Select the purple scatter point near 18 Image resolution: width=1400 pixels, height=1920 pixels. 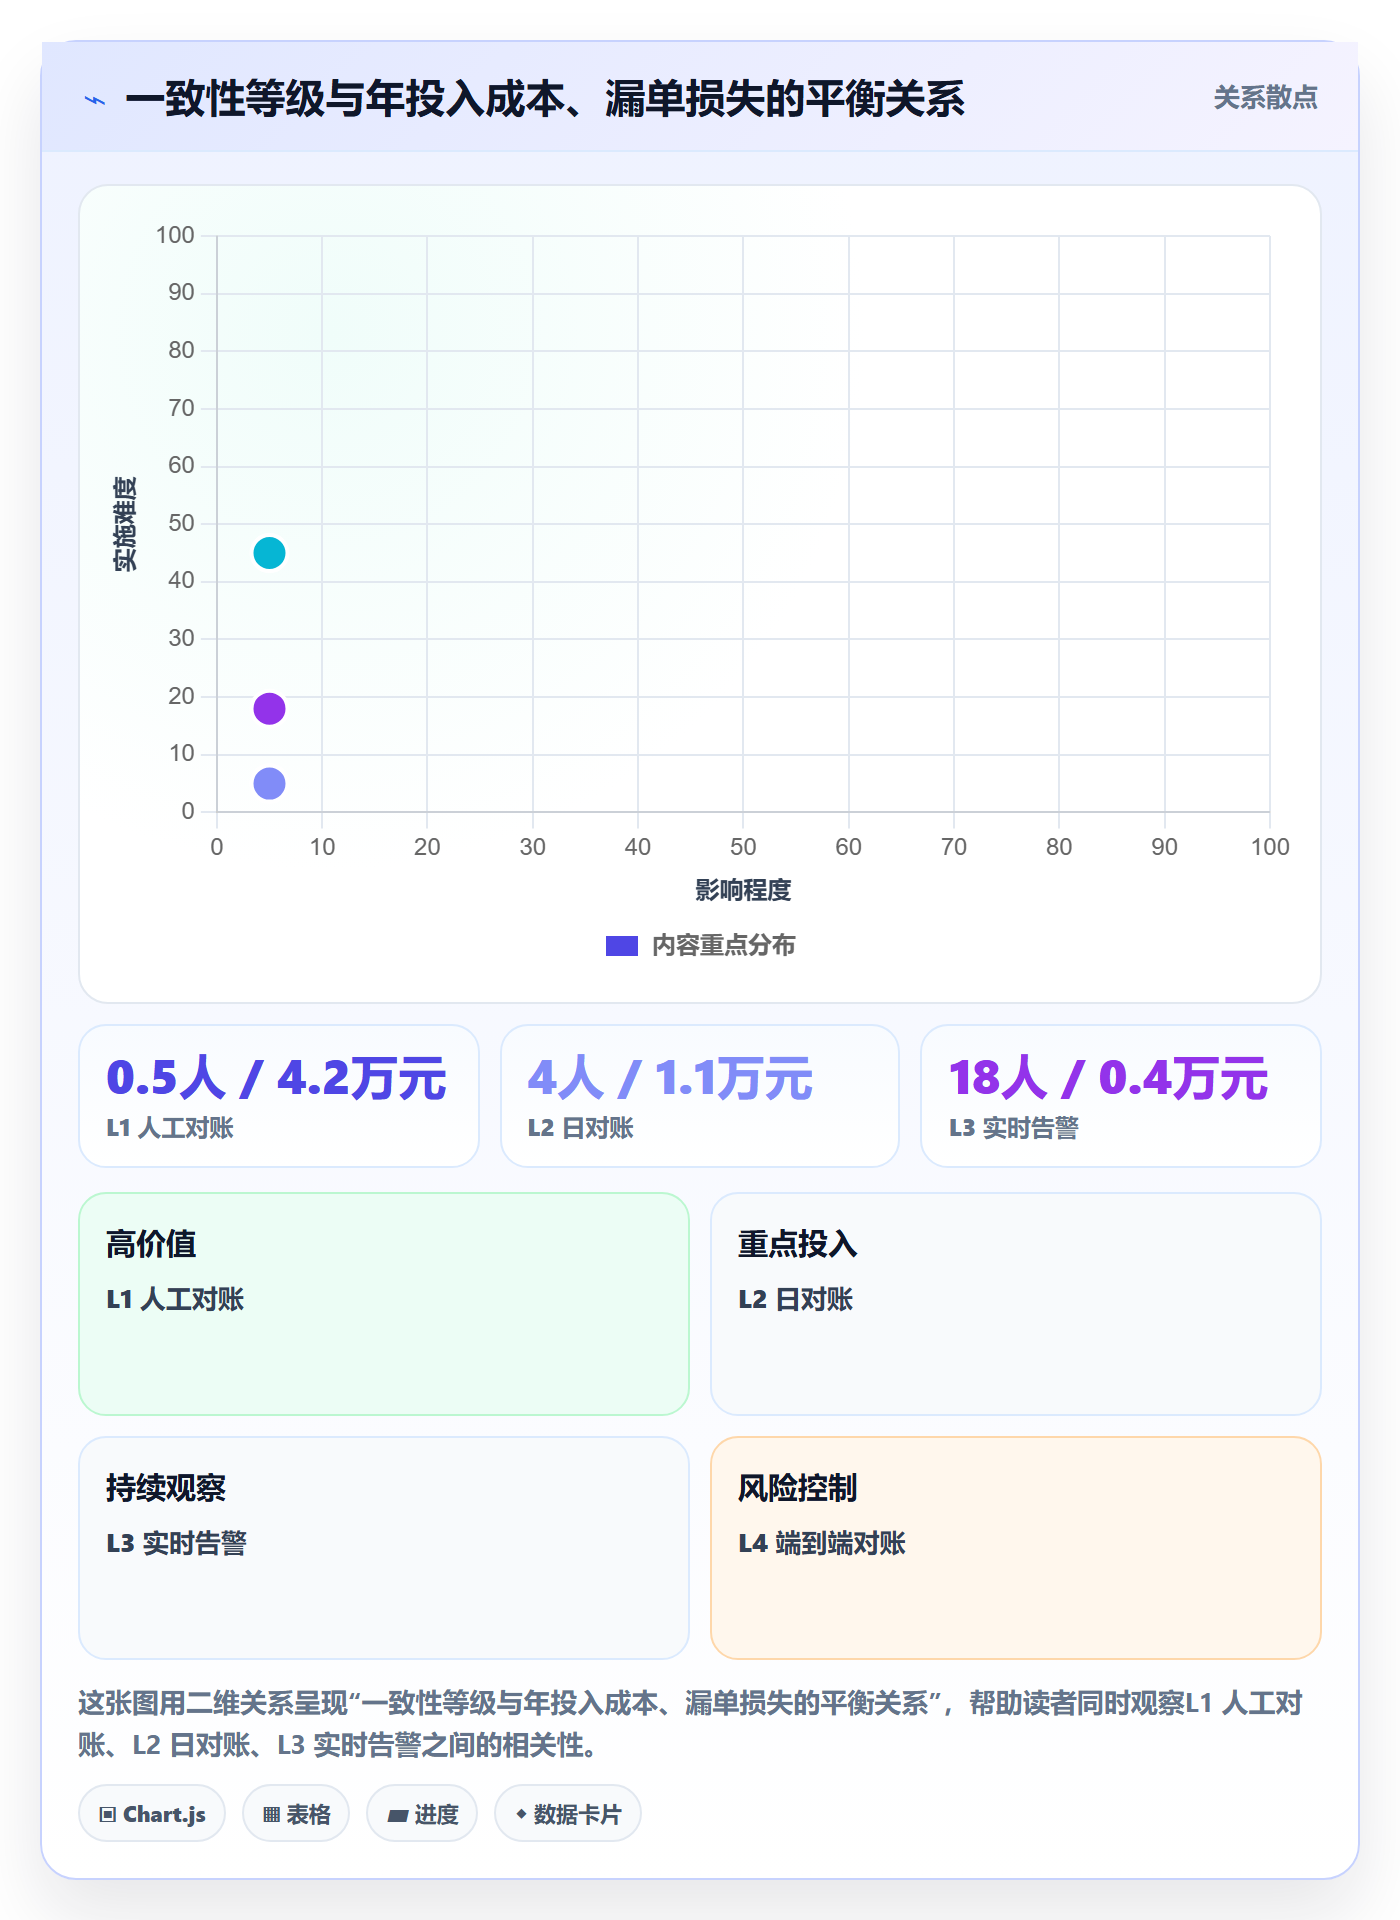point(269,709)
